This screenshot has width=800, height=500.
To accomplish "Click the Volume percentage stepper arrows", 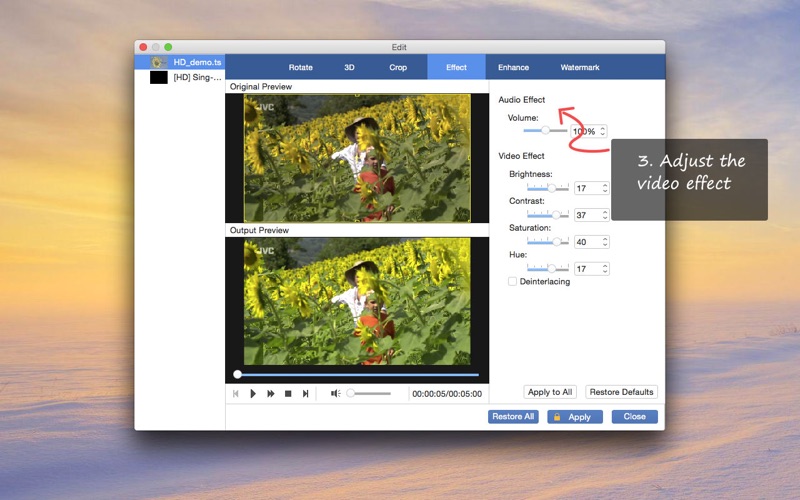I will click(x=602, y=131).
